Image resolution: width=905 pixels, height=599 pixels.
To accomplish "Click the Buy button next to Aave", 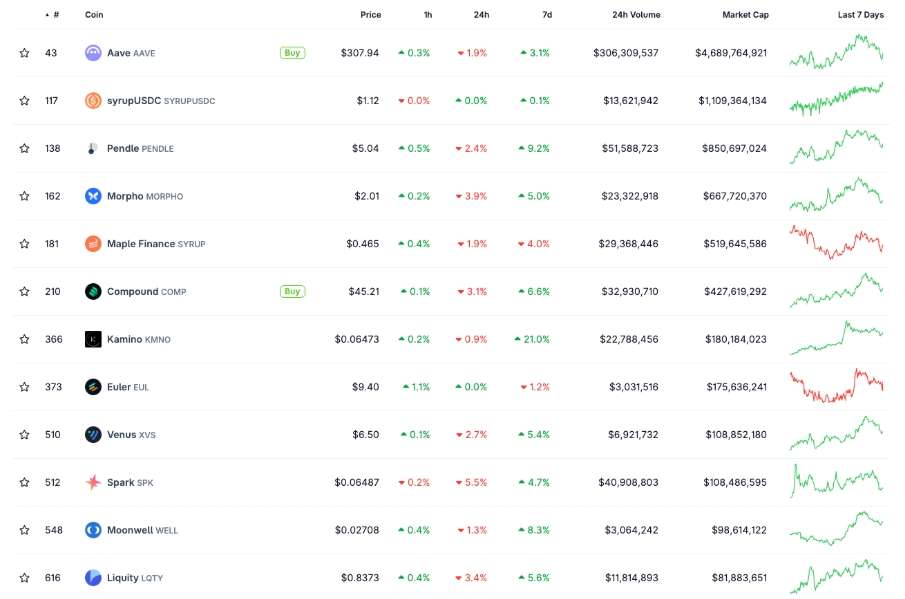I will pyautogui.click(x=291, y=52).
